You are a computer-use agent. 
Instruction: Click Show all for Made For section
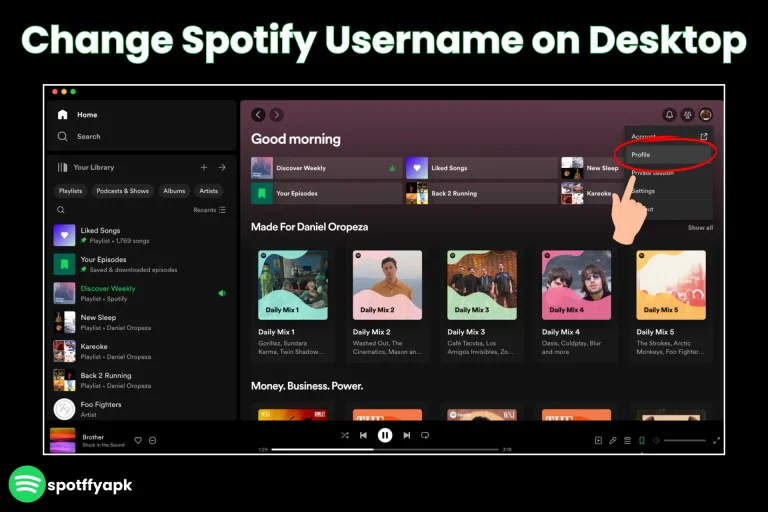(700, 227)
